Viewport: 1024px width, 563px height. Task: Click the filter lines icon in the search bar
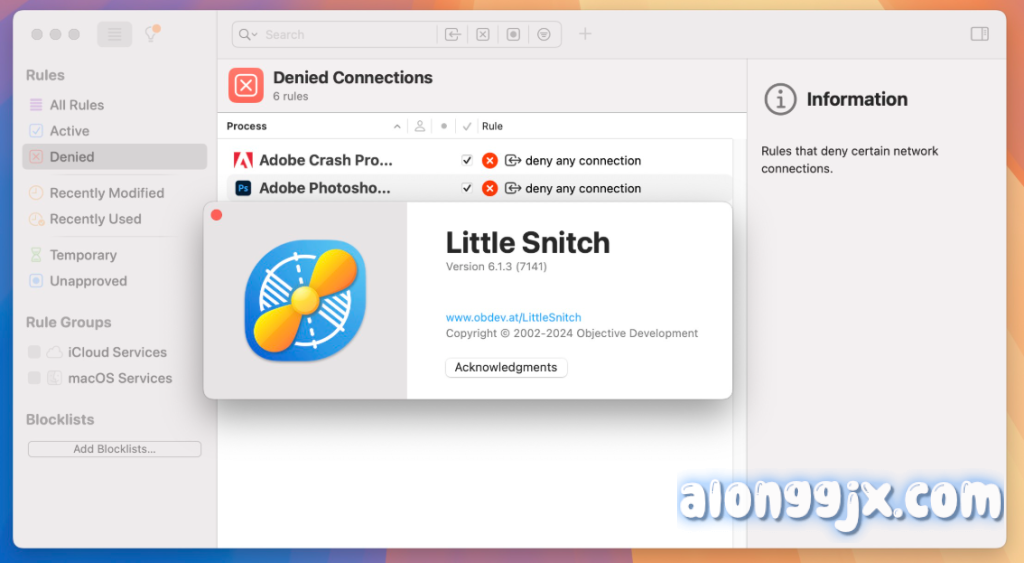pyautogui.click(x=543, y=34)
